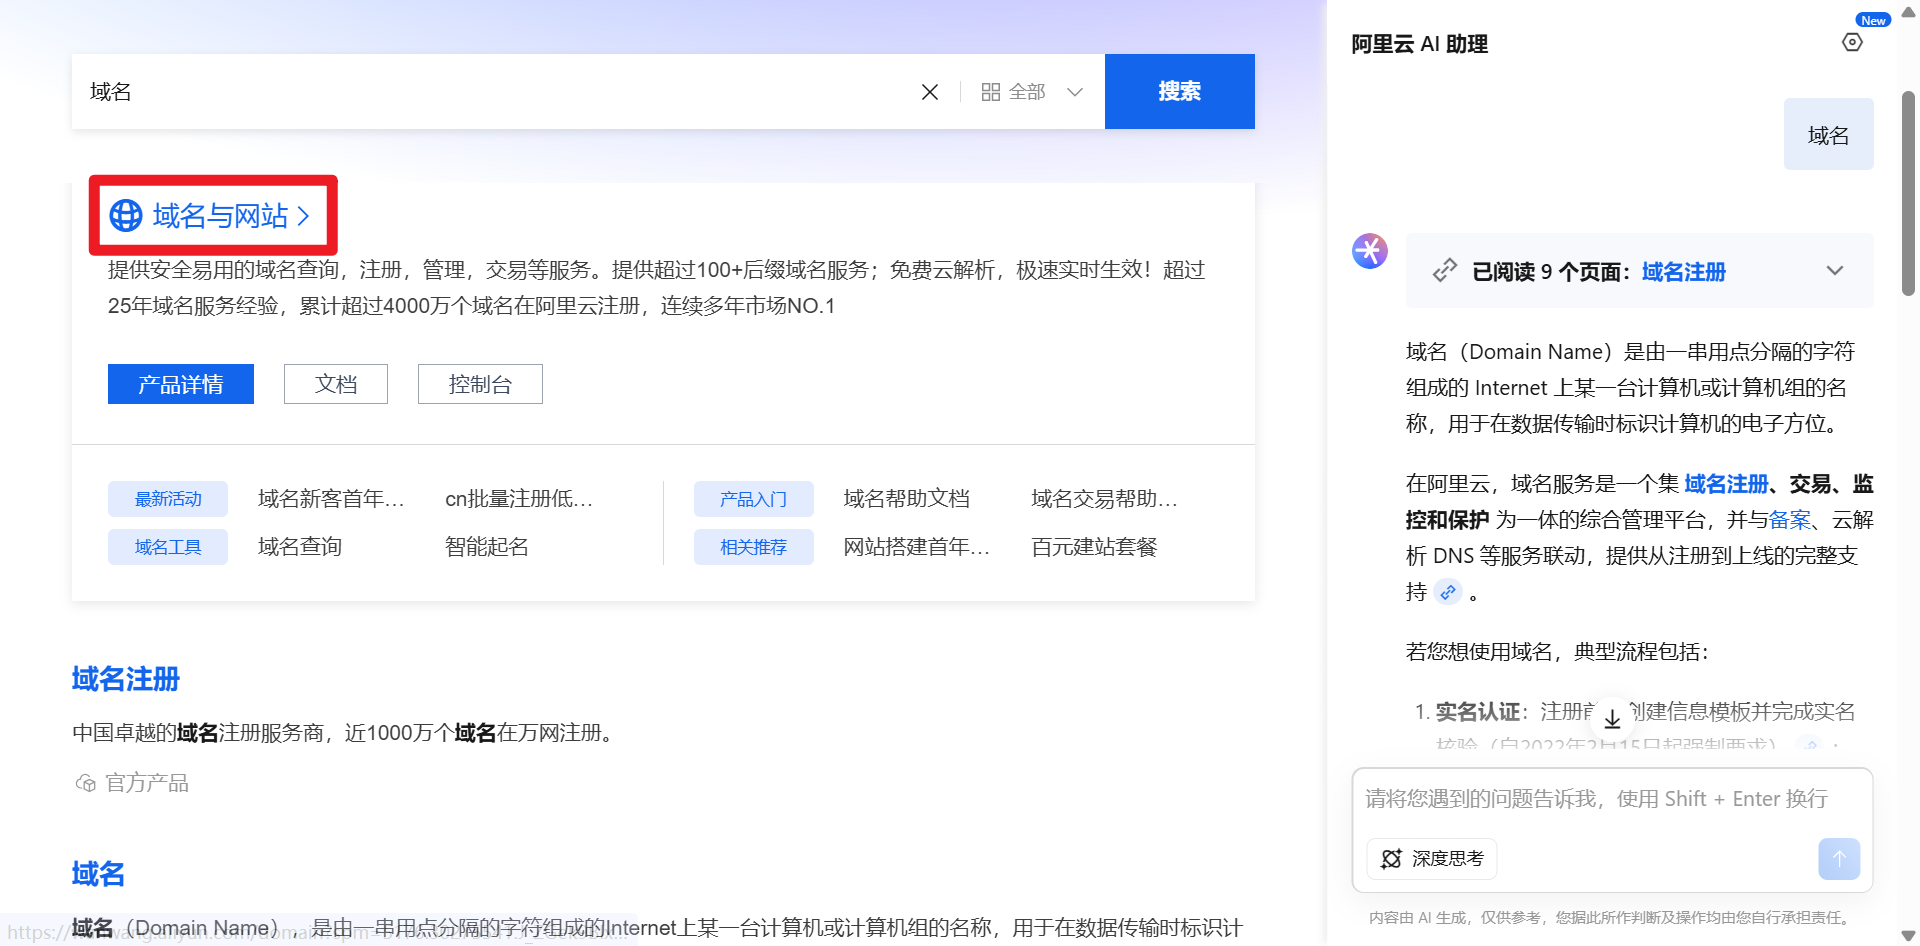Open the 备案 link in AI answer

(1790, 520)
